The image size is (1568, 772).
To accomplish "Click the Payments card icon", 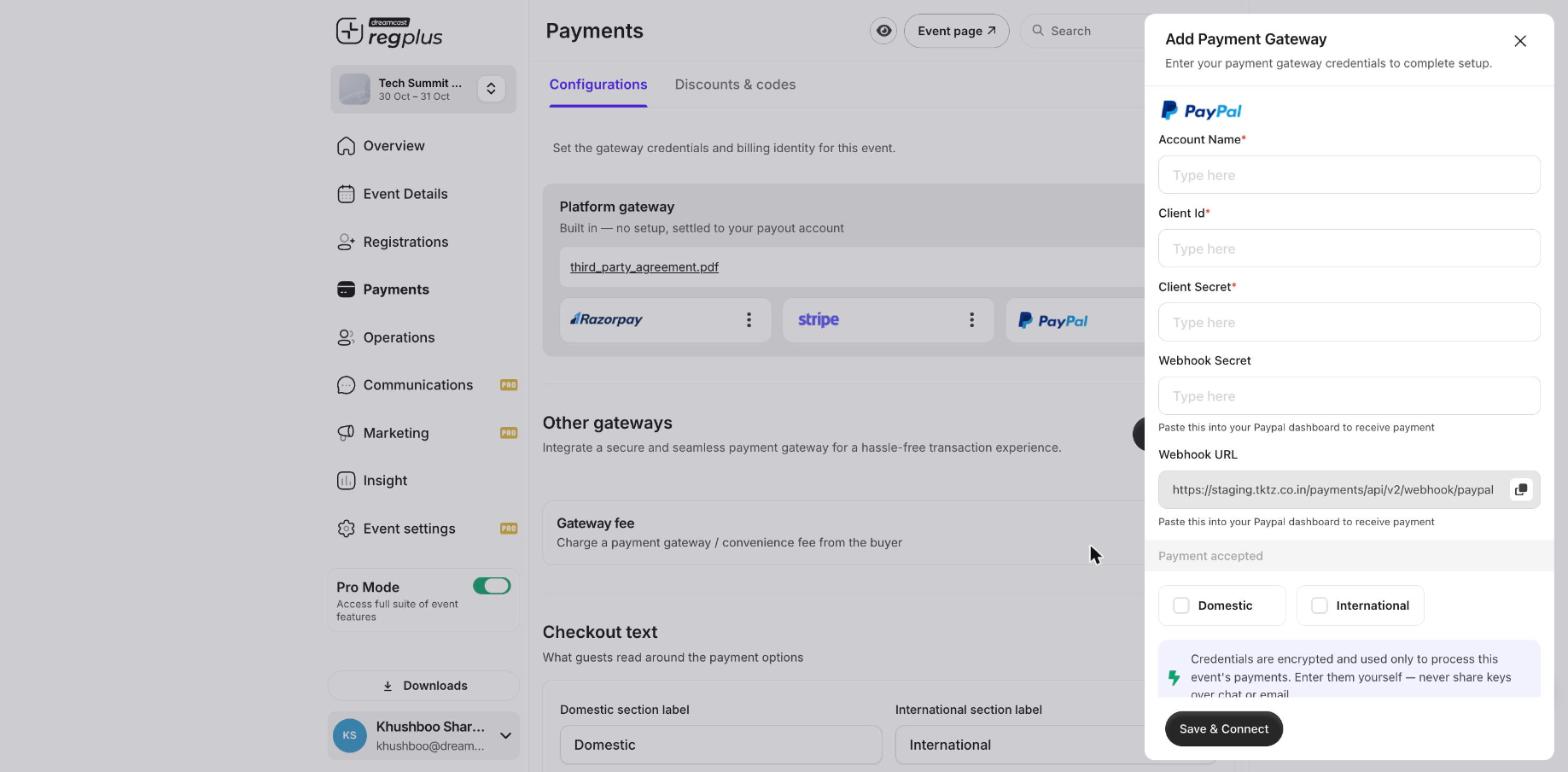I will click(x=346, y=290).
